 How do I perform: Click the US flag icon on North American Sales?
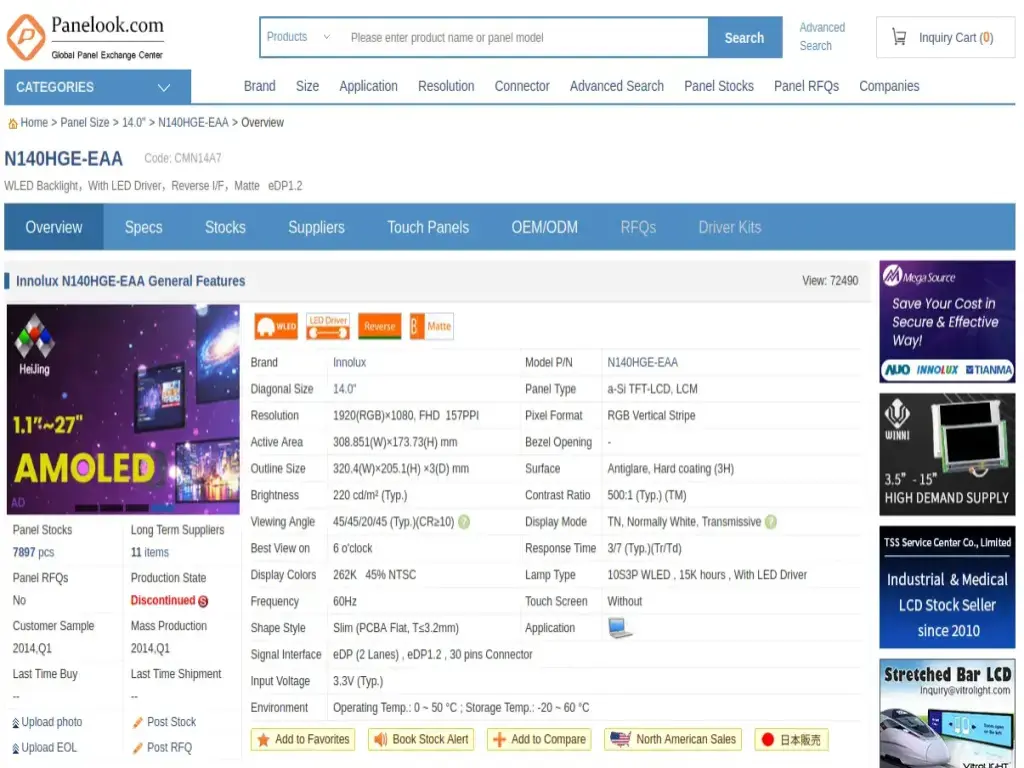pos(620,739)
